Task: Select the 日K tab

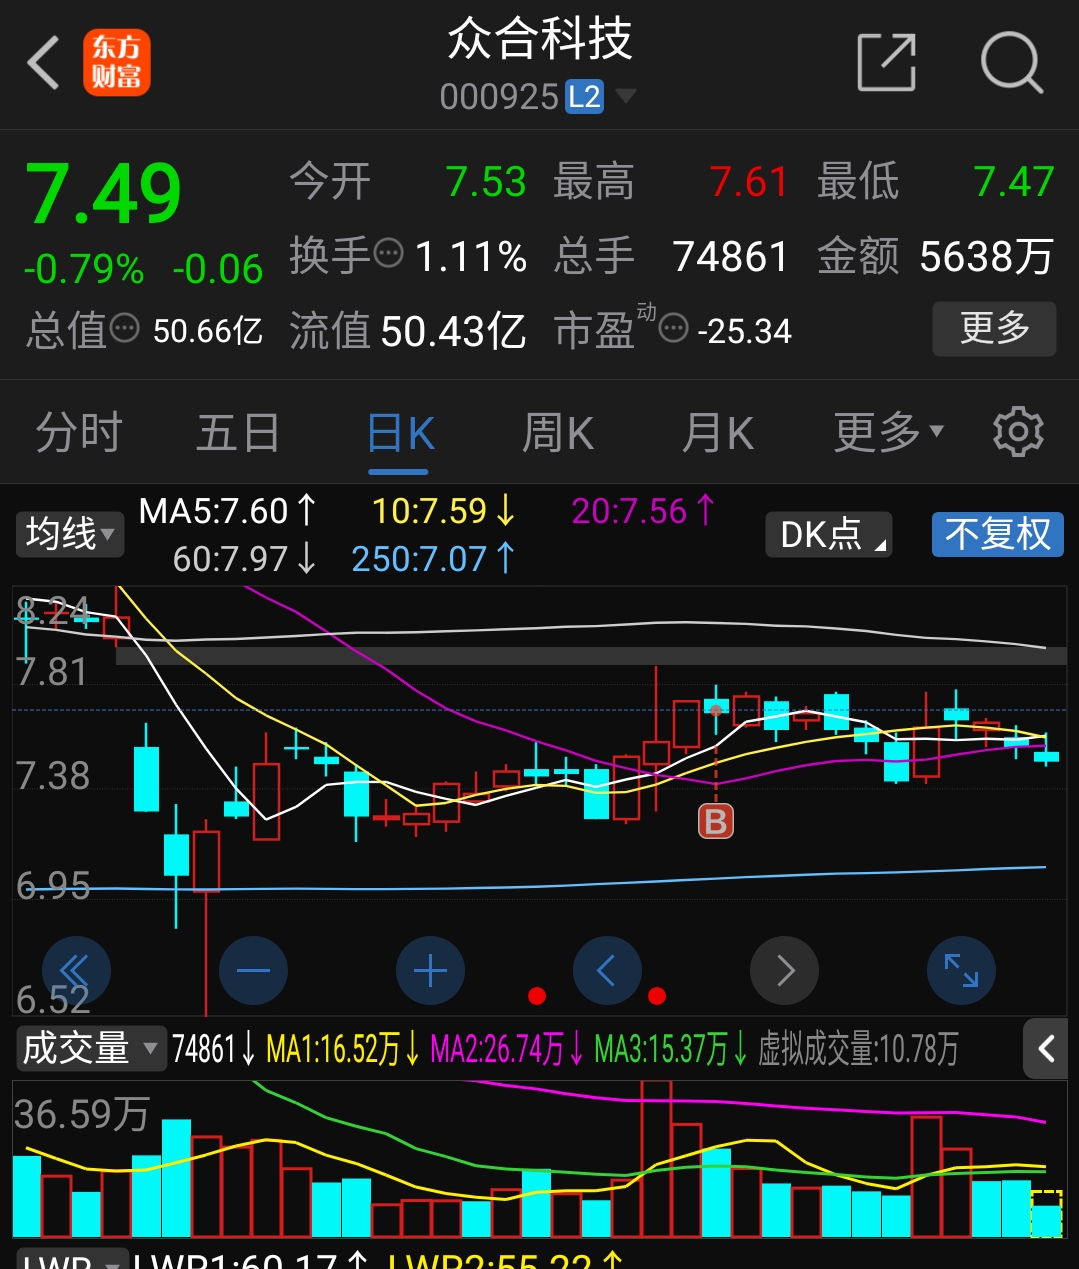Action: coord(400,434)
